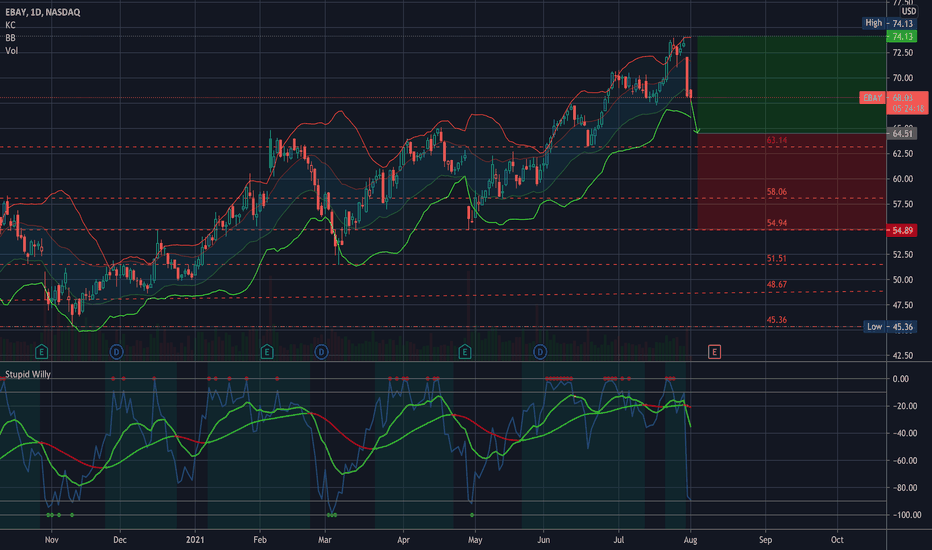The height and width of the screenshot is (550, 932).
Task: Click the May label on time axis
Action: tap(475, 540)
